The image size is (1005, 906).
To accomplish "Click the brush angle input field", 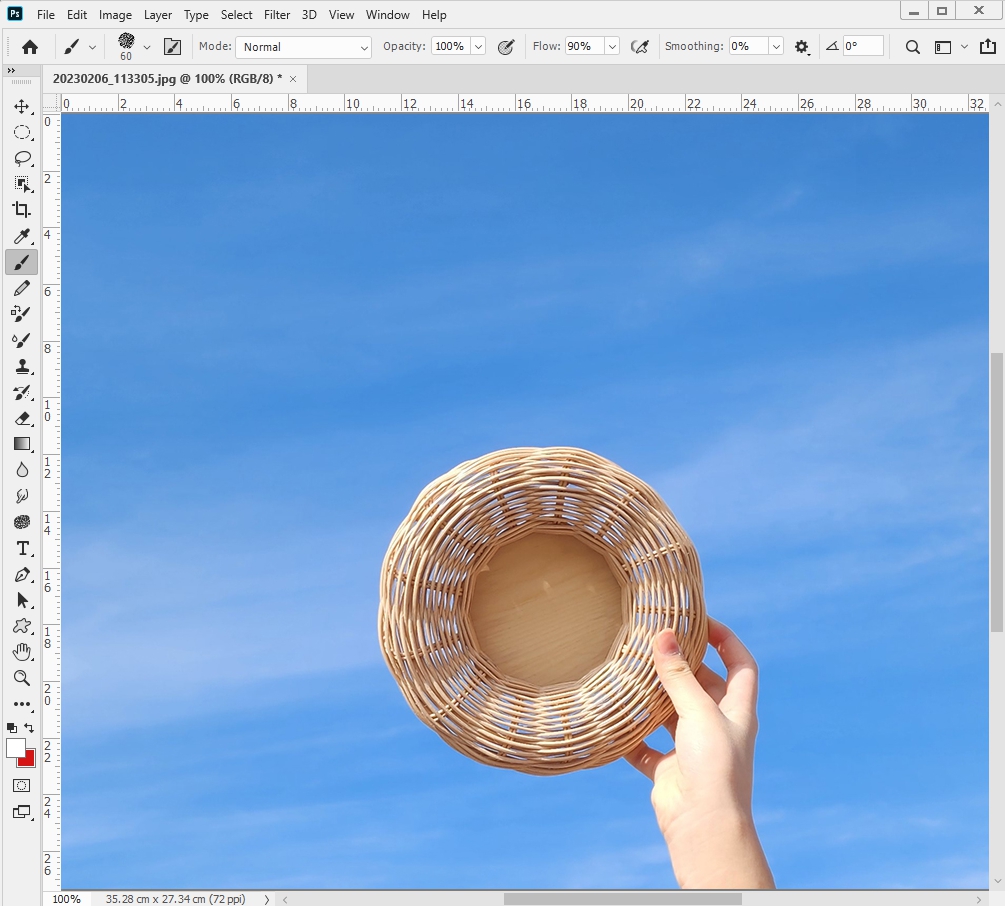I will click(863, 46).
